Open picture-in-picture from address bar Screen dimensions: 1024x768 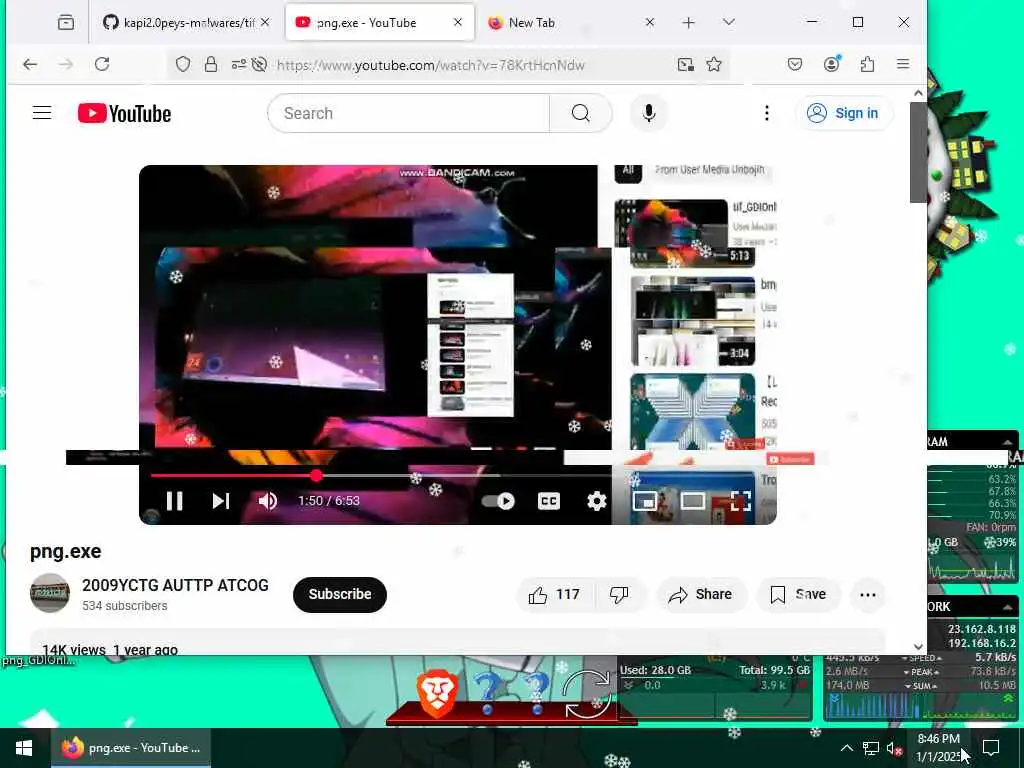click(x=686, y=64)
